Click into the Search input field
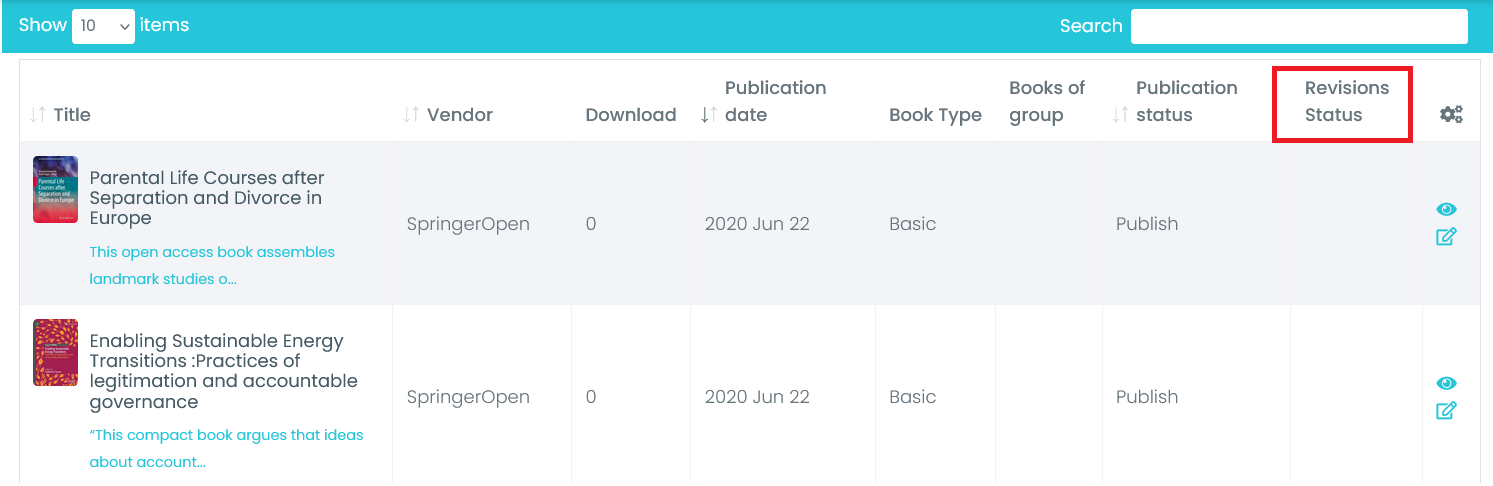The width and height of the screenshot is (1493, 486). point(1298,26)
